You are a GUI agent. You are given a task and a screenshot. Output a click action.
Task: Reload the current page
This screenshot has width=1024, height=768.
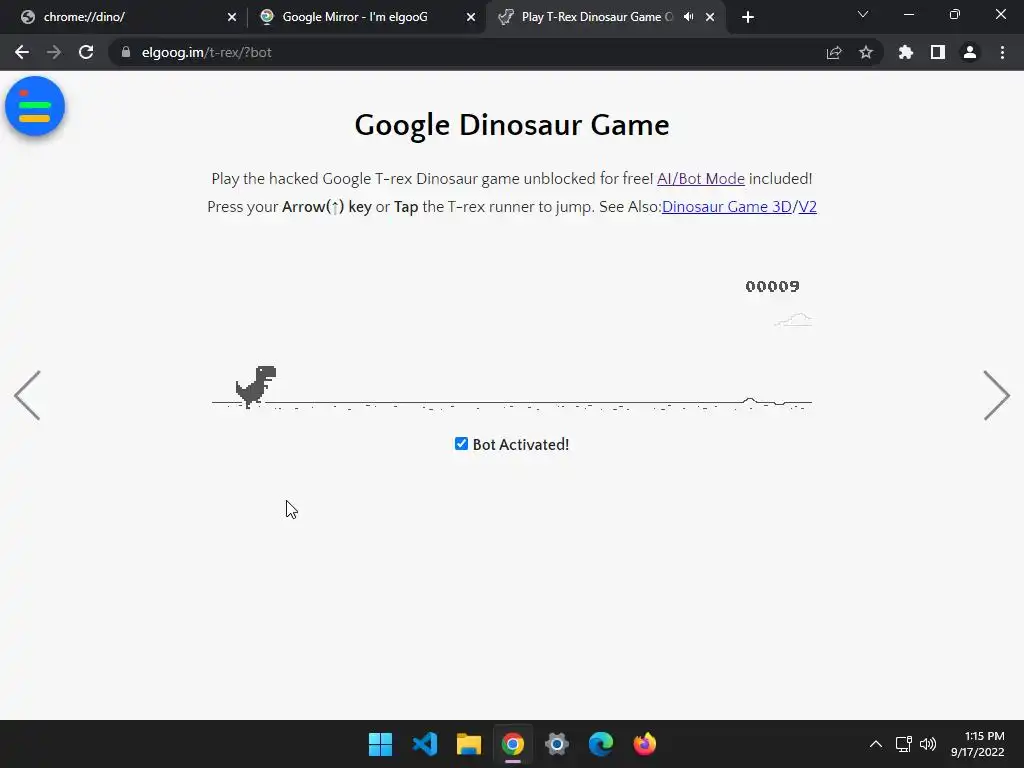tap(86, 52)
